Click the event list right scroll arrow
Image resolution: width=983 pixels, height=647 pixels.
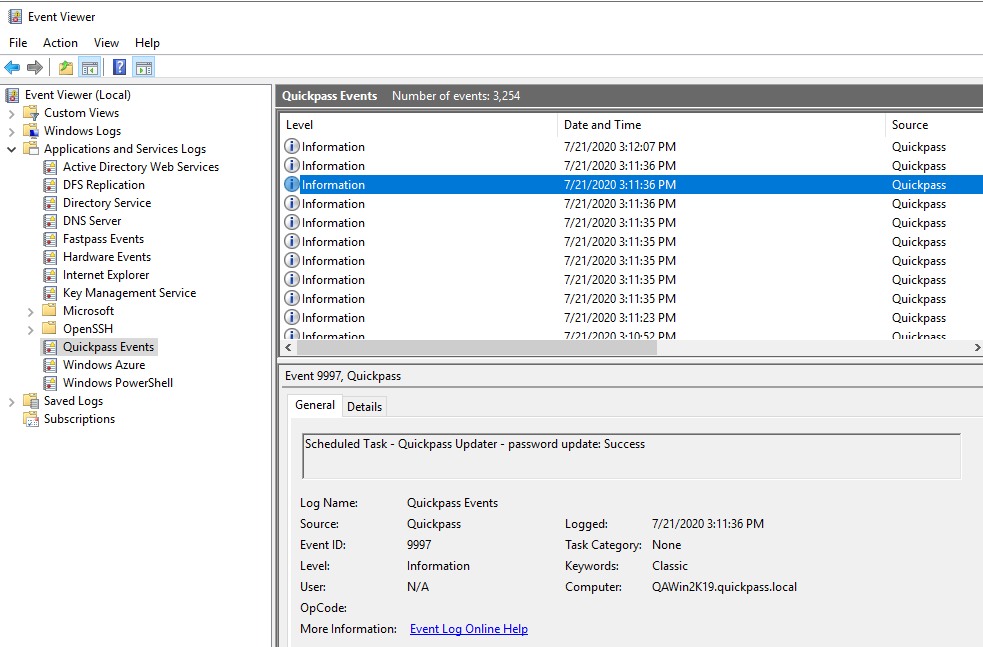coord(977,347)
